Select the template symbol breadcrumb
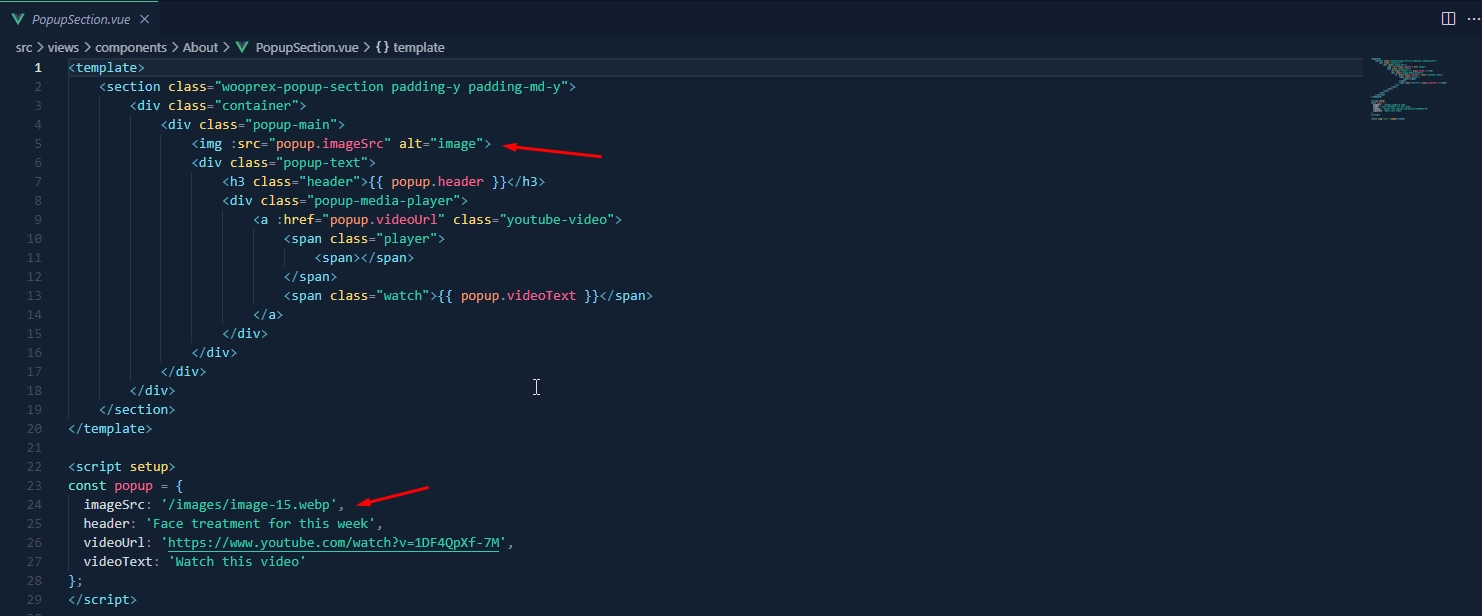The height and width of the screenshot is (616, 1482). (418, 47)
